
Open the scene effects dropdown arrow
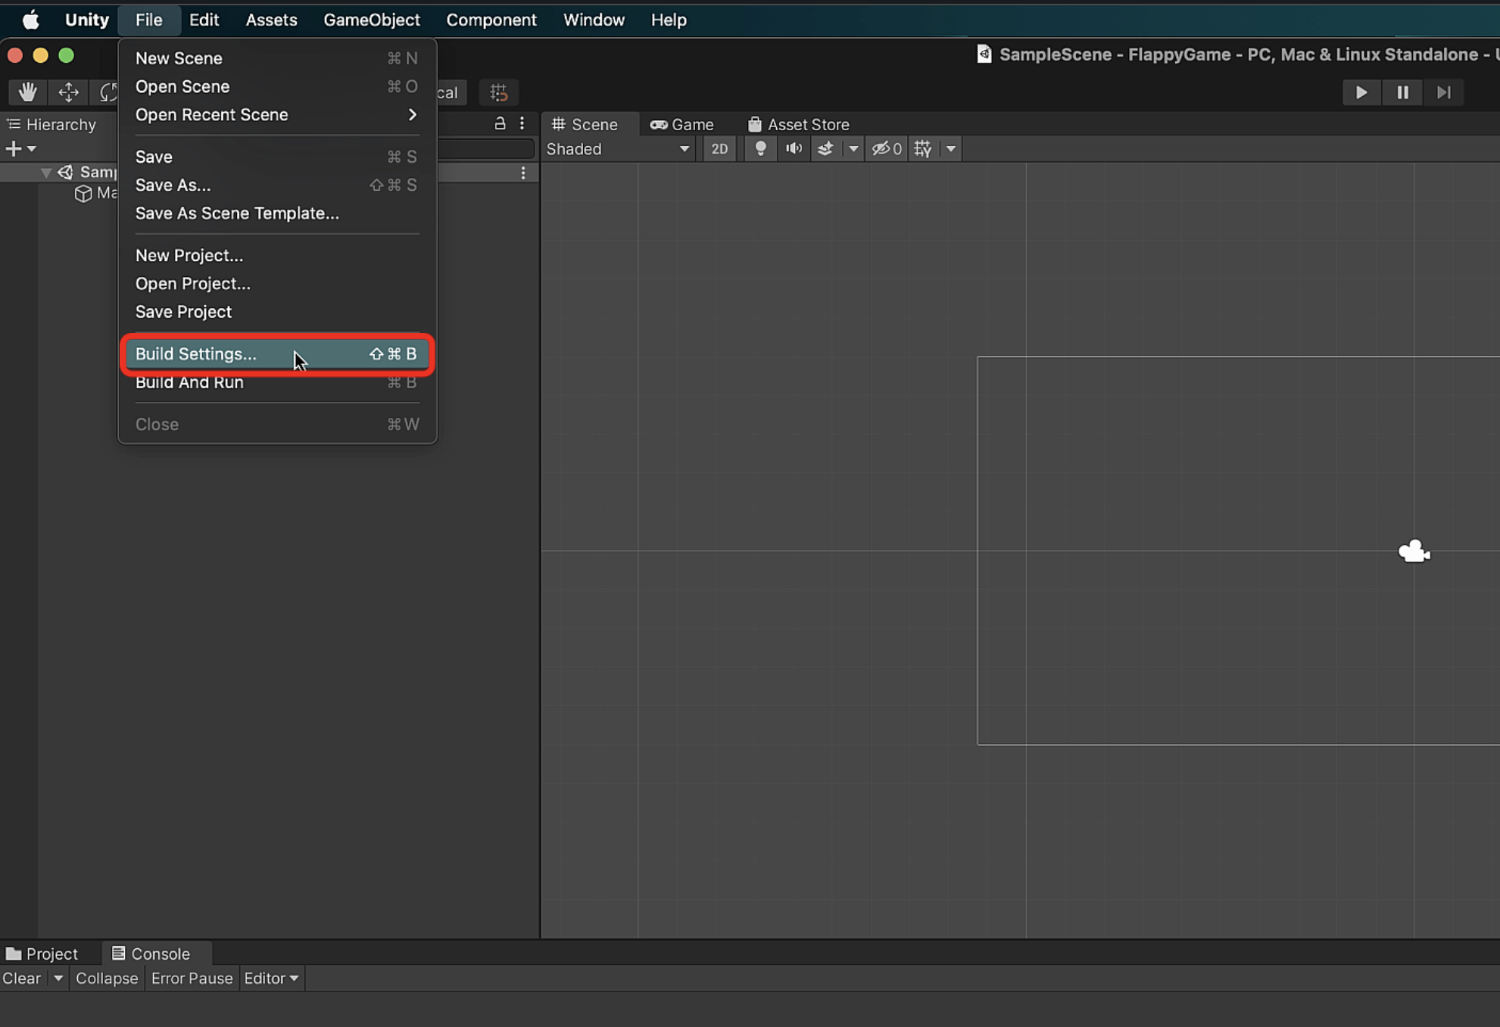853,149
